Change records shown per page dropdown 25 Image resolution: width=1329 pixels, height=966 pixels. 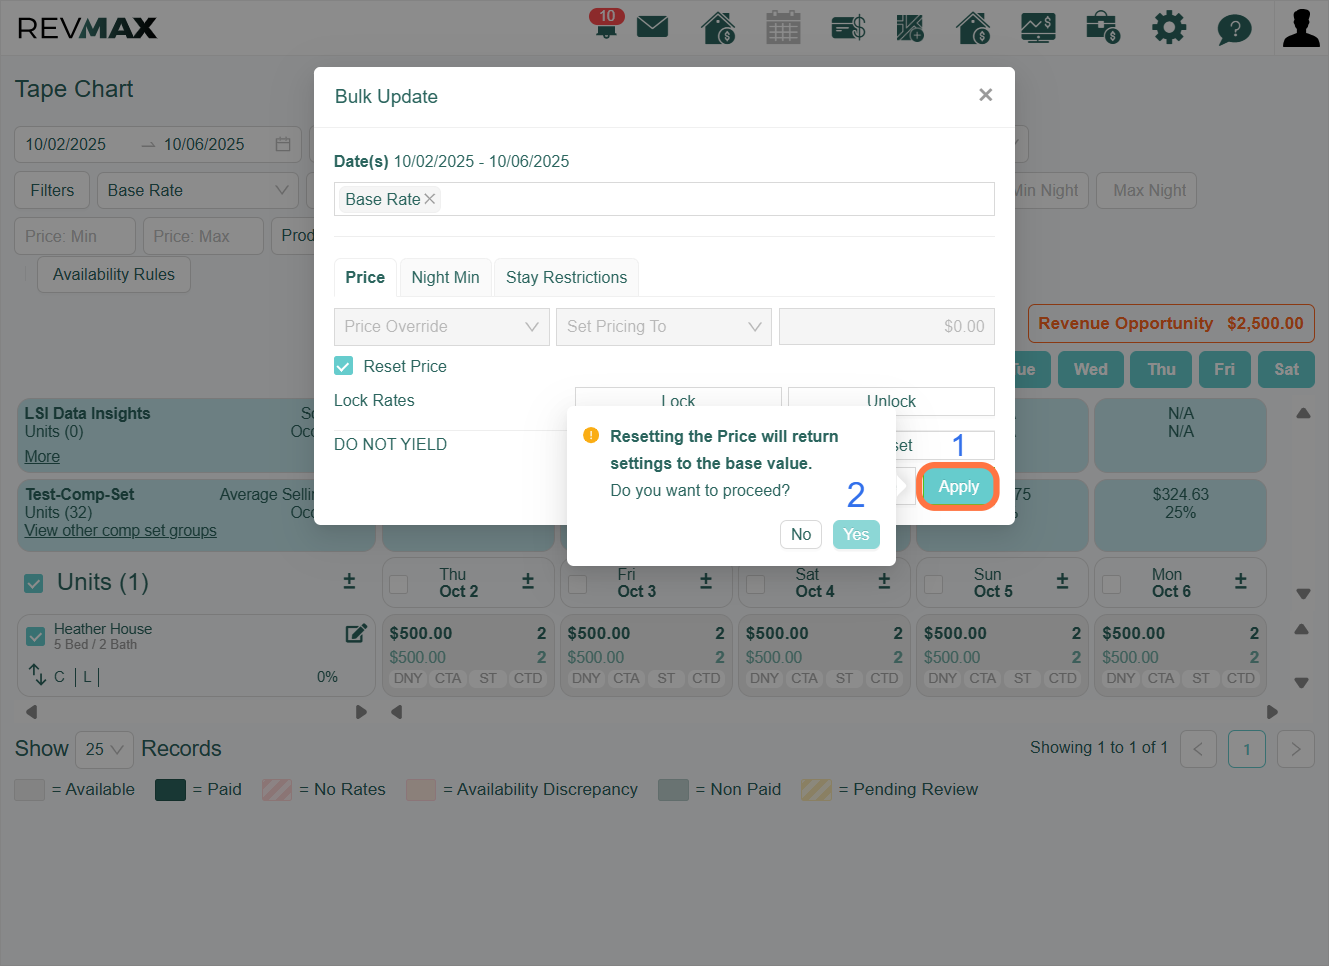[x=104, y=749]
